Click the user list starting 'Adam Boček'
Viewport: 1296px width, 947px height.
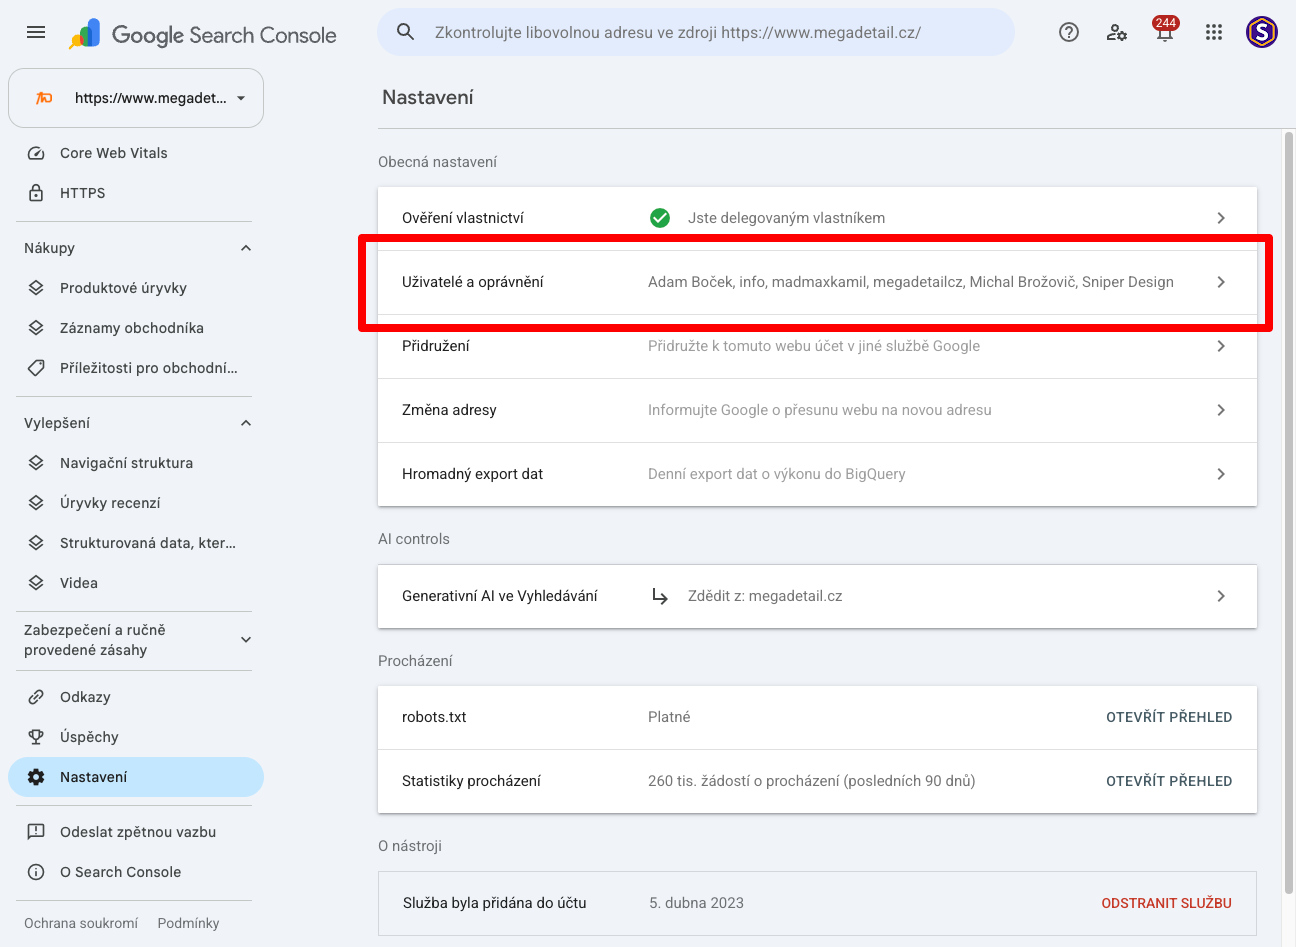tap(911, 282)
